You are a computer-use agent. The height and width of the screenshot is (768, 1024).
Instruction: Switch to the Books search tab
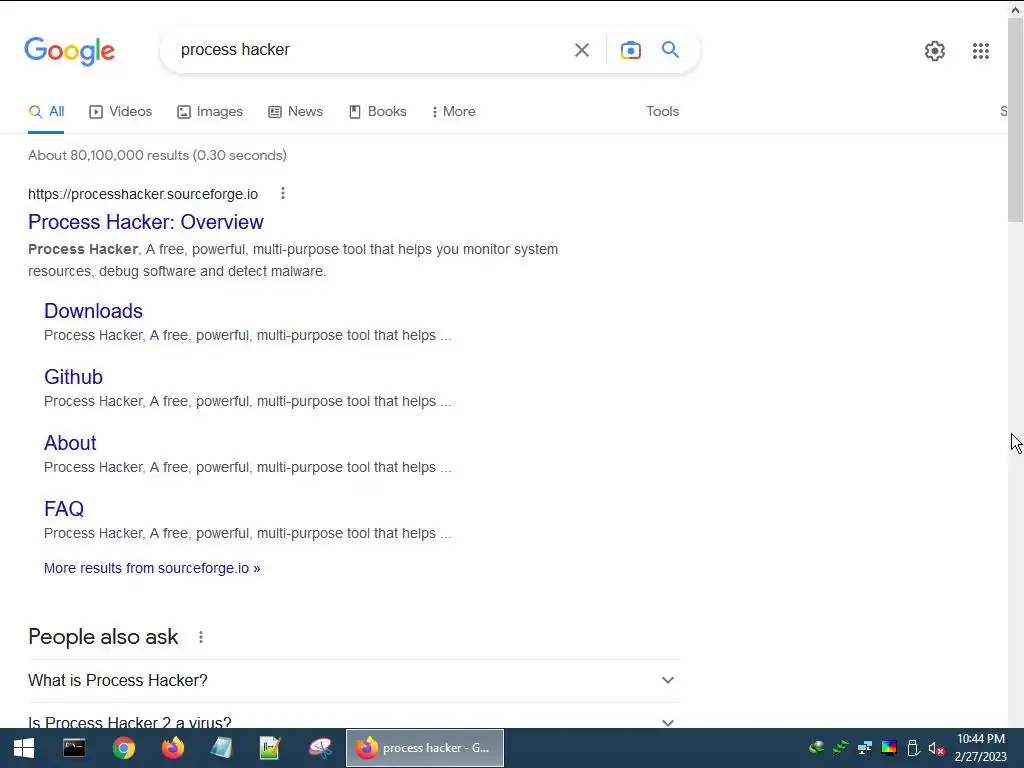click(x=377, y=112)
